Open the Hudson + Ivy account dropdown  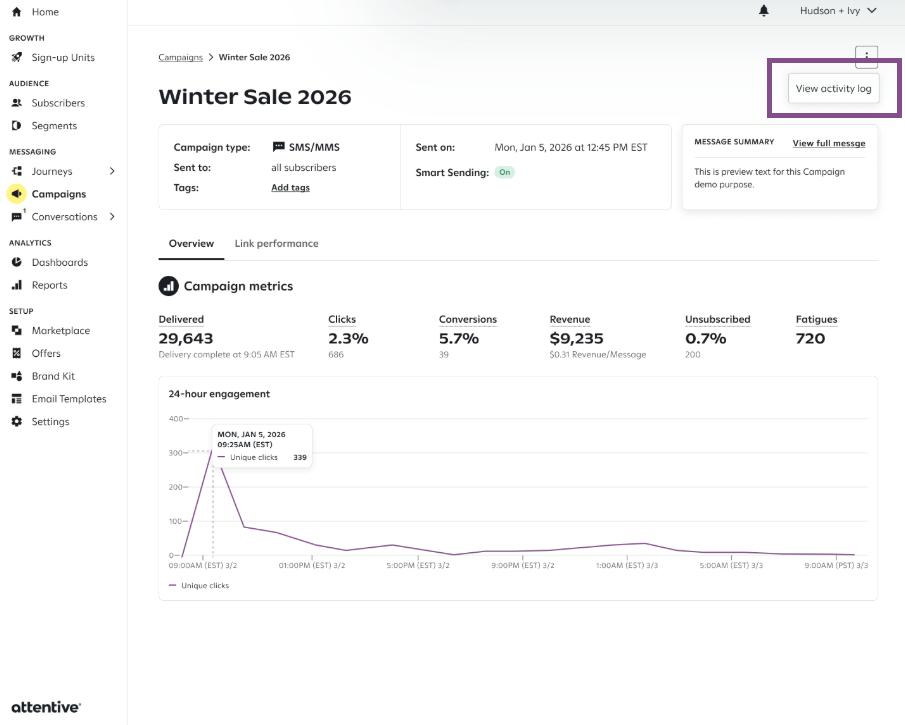pyautogui.click(x=838, y=11)
